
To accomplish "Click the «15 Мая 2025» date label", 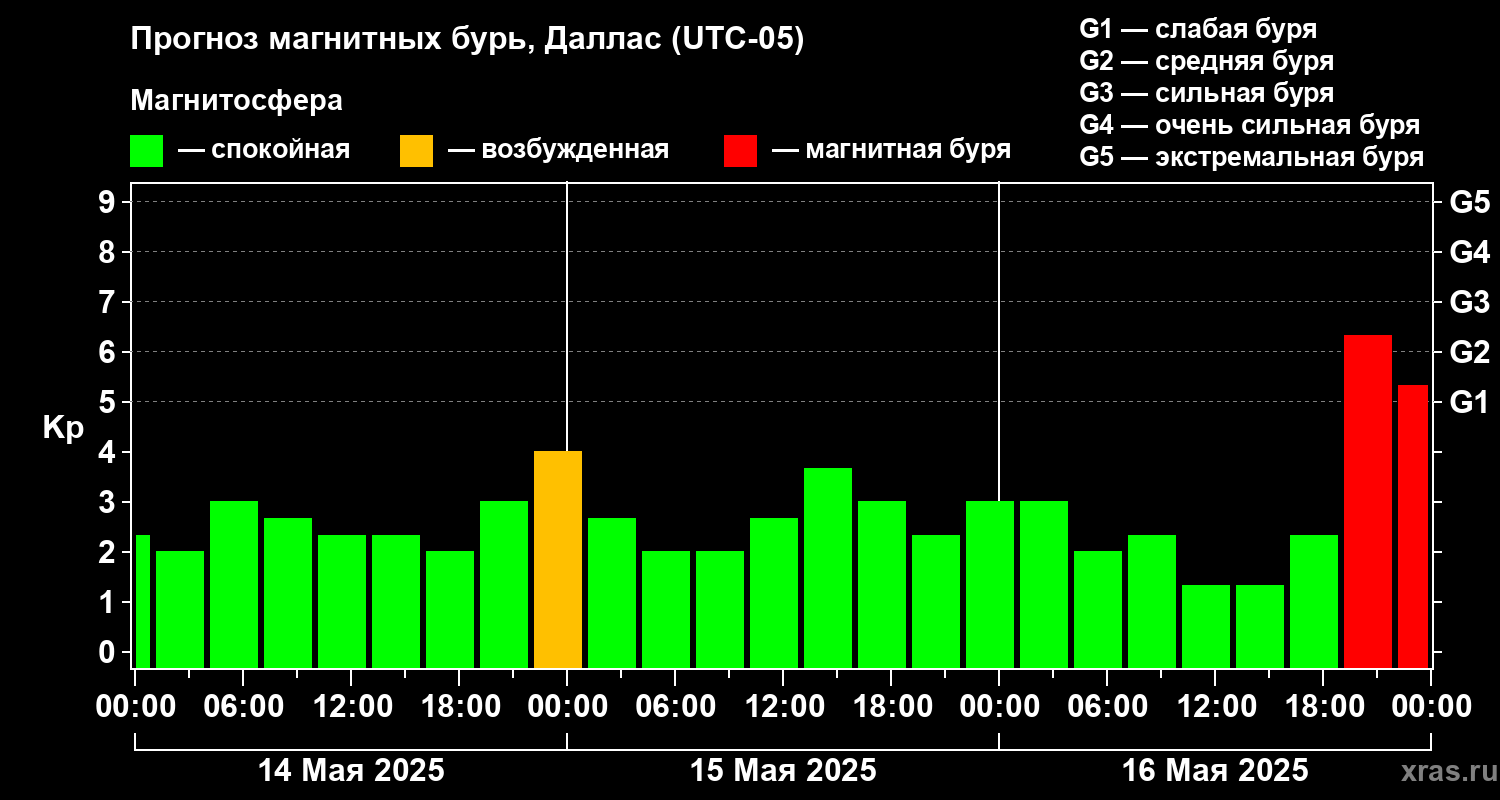I will tap(783, 771).
